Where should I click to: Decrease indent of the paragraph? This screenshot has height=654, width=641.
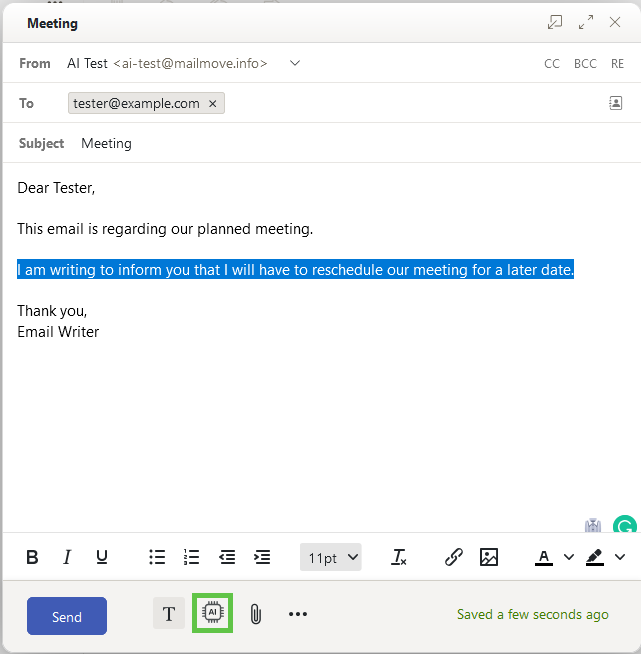click(227, 557)
